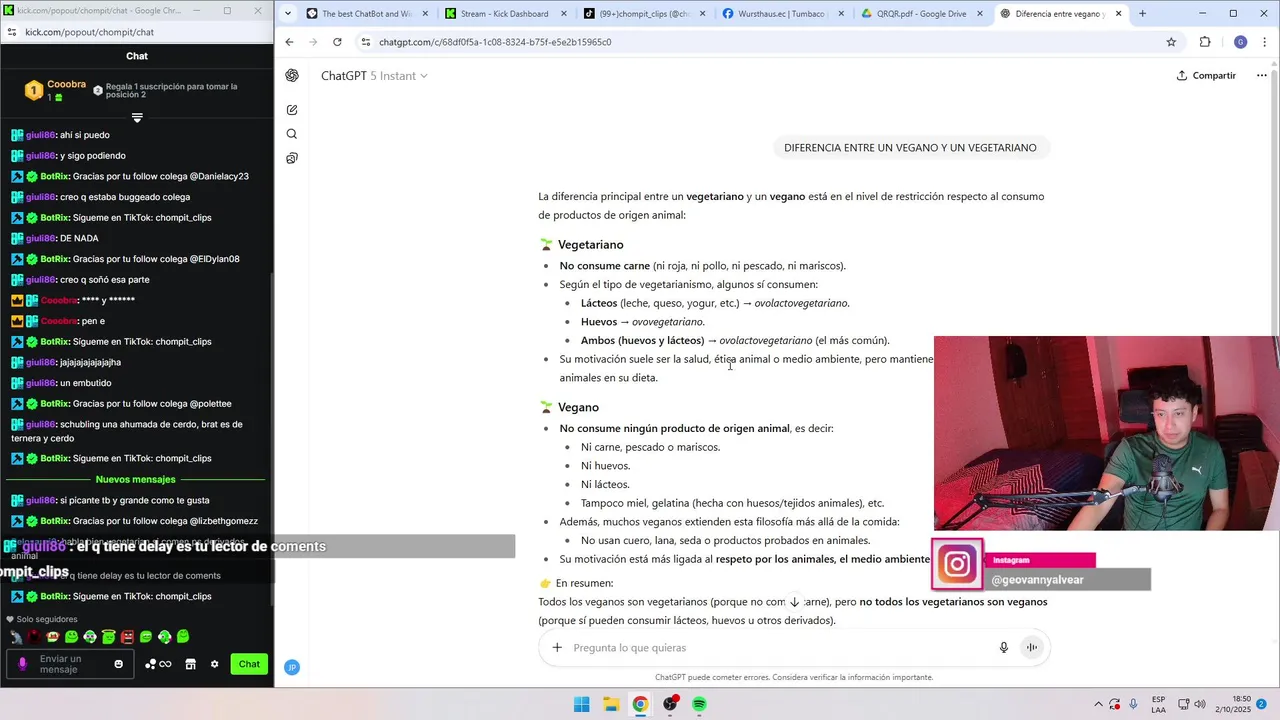Open a new Chrome tab
The height and width of the screenshot is (720, 1280).
point(1142,14)
